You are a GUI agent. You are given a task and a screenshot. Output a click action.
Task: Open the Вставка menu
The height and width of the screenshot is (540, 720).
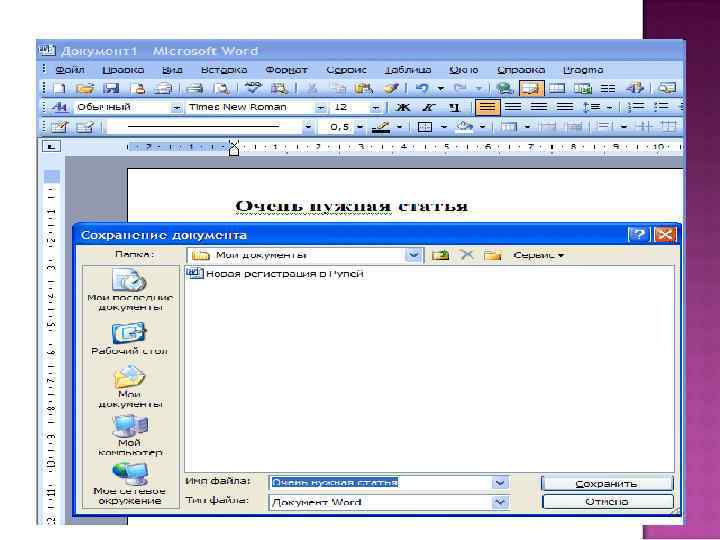point(224,70)
